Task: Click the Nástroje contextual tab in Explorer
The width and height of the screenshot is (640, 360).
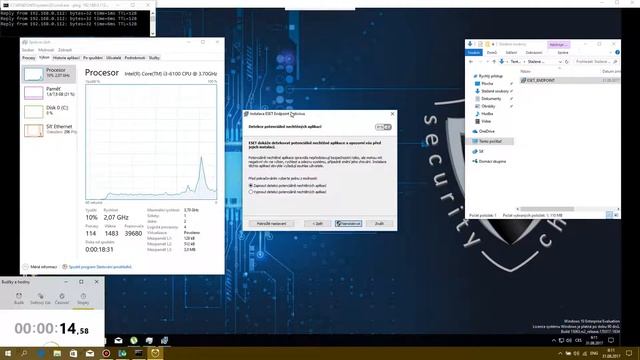Action: tap(558, 44)
